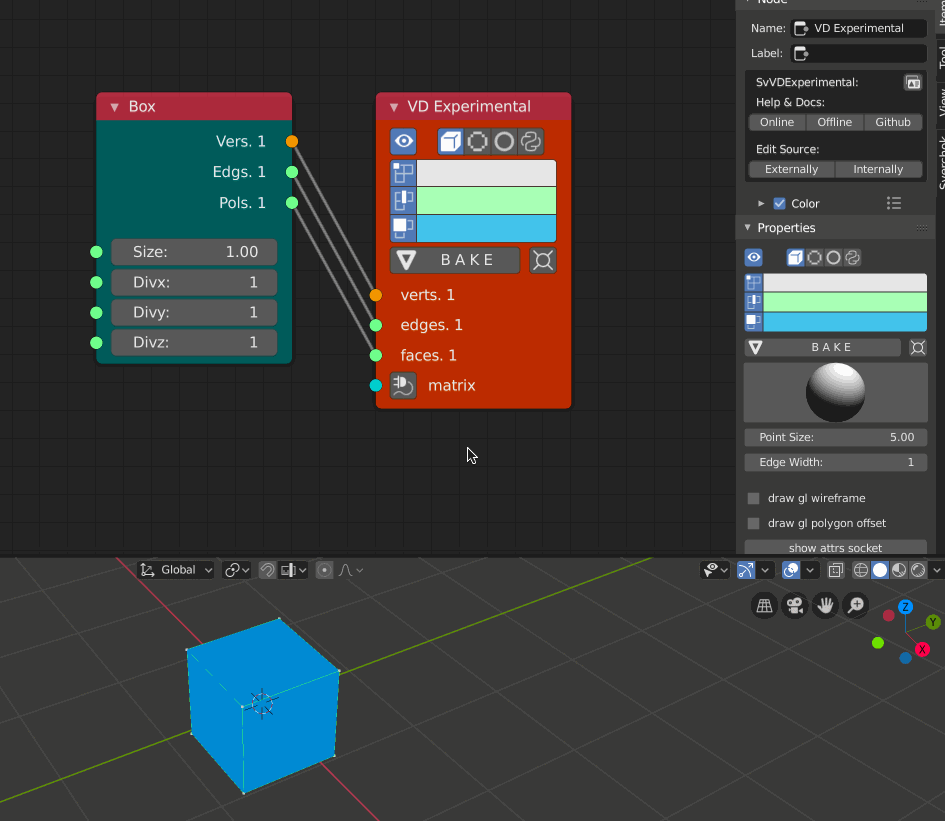Click the matrix socket plug icon
Viewport: 945px width, 821px height.
pyautogui.click(x=403, y=386)
